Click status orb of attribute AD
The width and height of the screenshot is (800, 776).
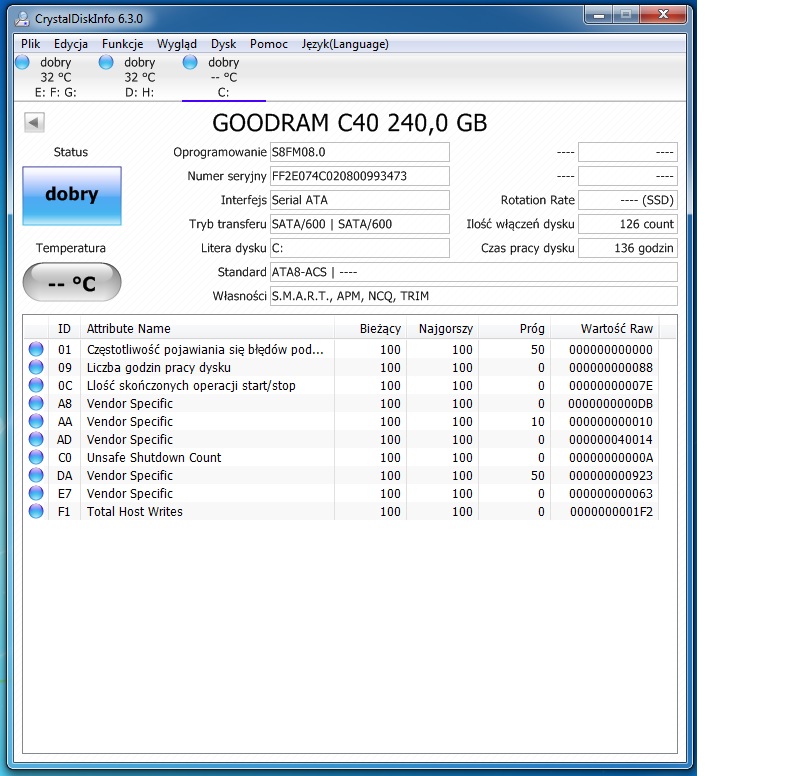point(36,439)
